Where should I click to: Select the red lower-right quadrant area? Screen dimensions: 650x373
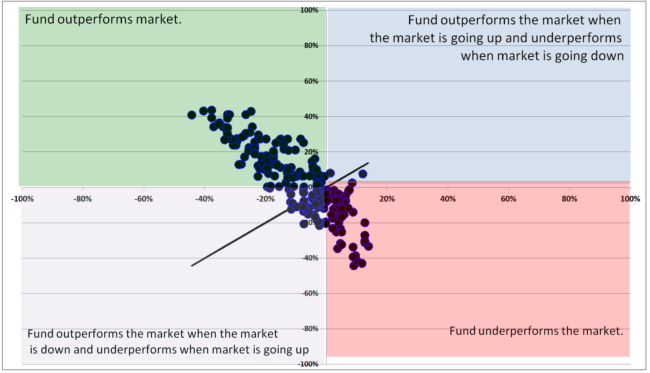[x=478, y=269]
